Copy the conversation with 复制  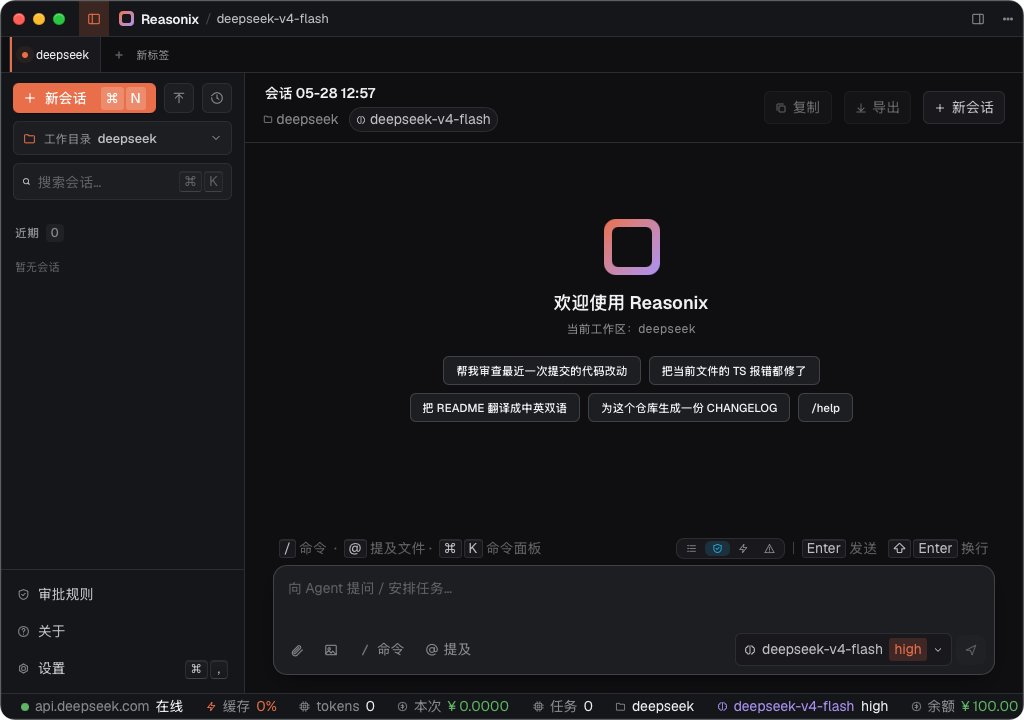[x=797, y=108]
